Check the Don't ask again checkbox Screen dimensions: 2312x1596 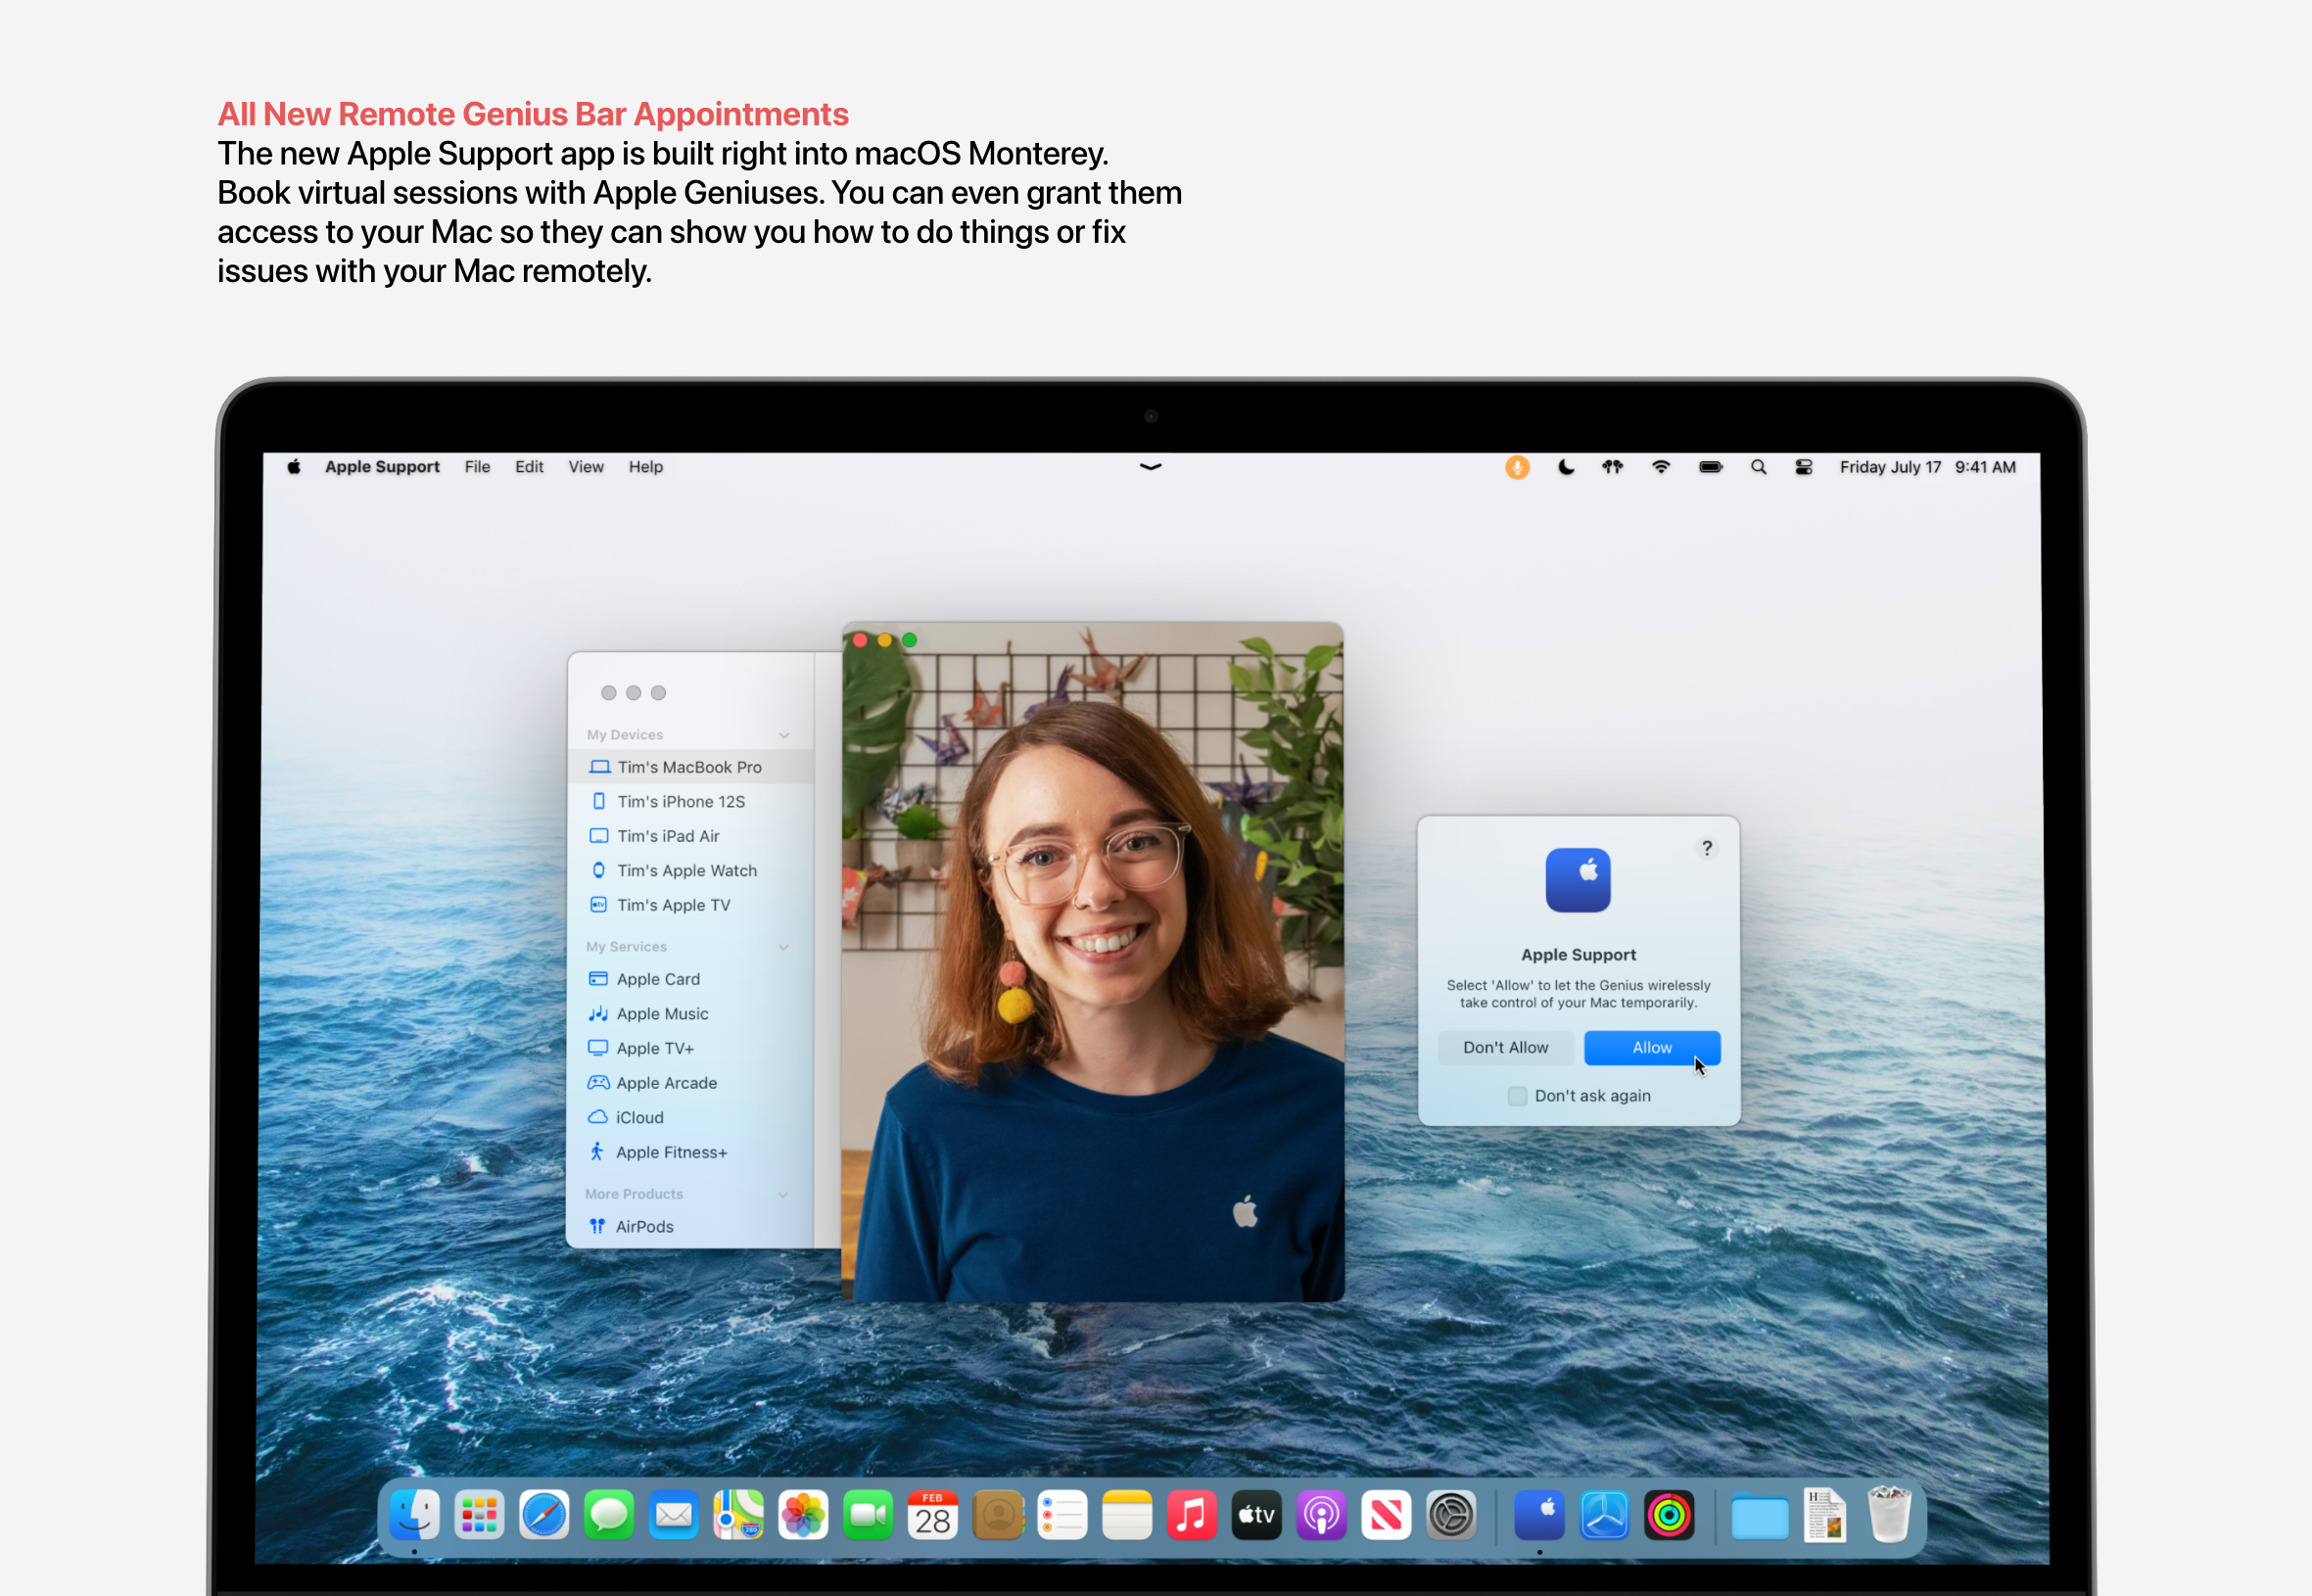(x=1517, y=1096)
